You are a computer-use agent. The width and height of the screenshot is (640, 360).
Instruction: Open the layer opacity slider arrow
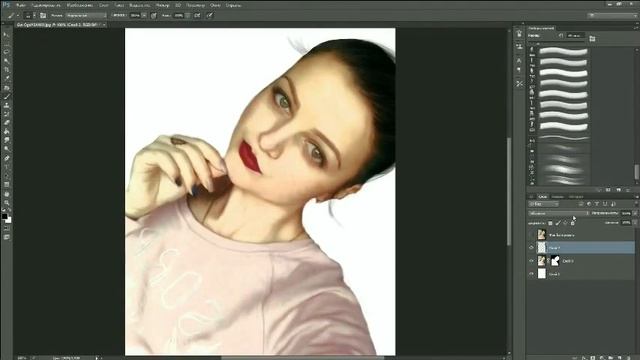(x=635, y=213)
